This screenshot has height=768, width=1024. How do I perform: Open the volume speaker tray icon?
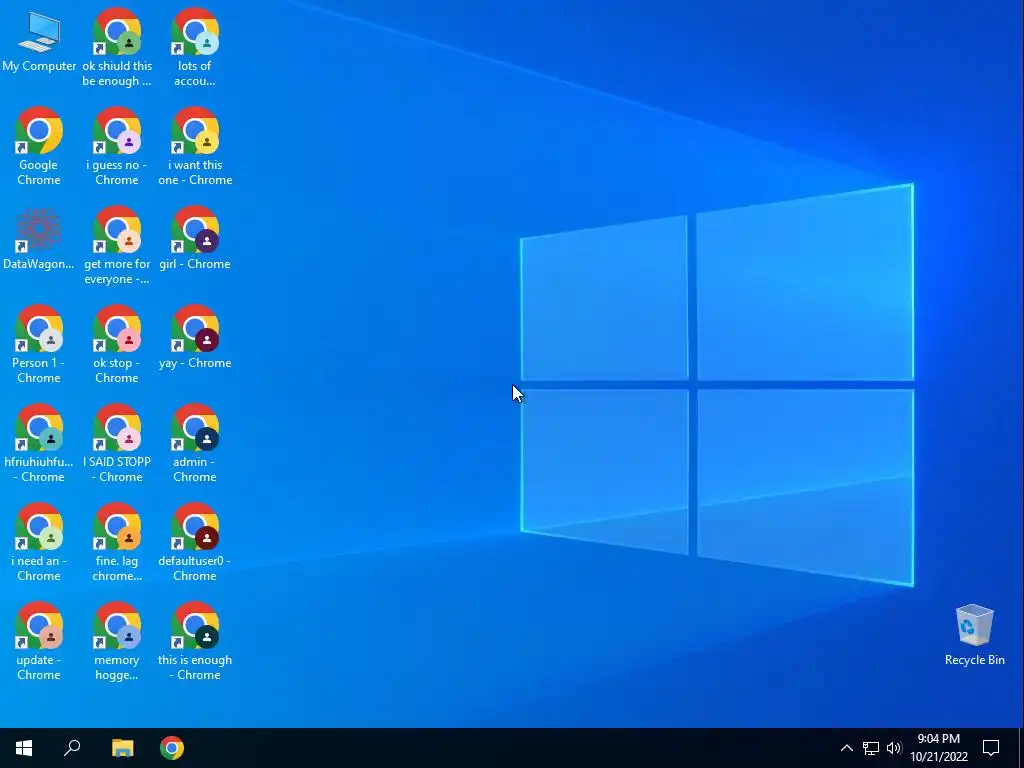tap(894, 748)
